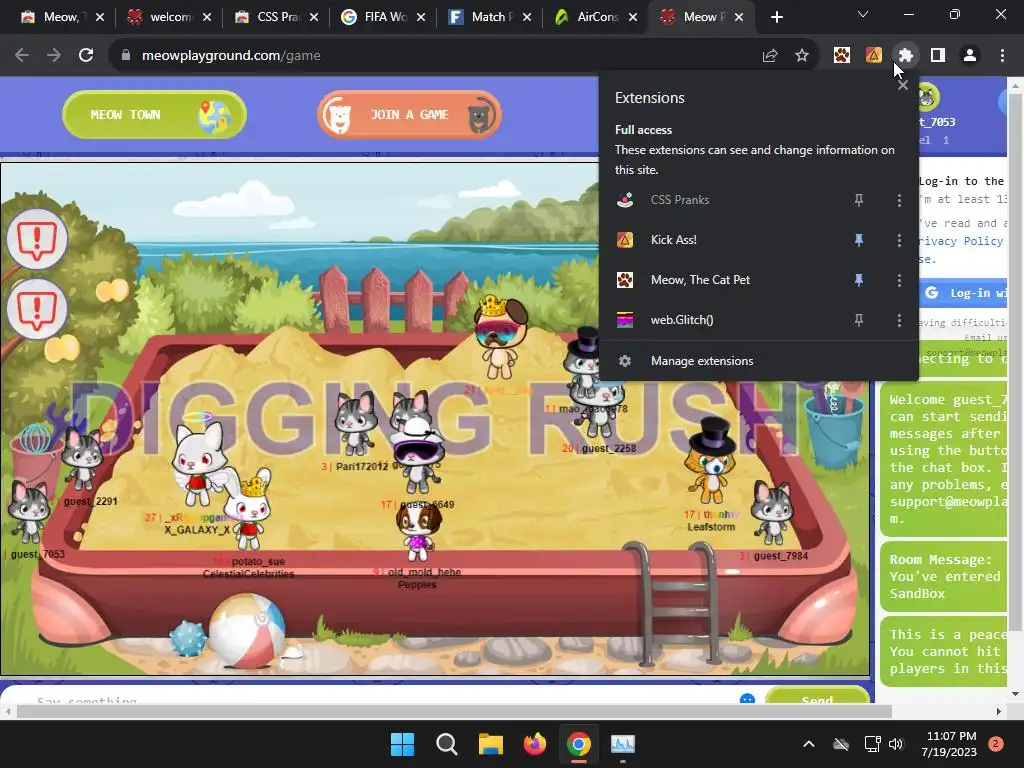Unpin Kick Ass! extension
This screenshot has height=768, width=1024.
coord(859,240)
